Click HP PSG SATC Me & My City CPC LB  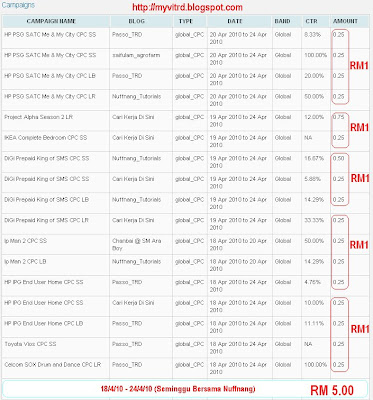(x=50, y=76)
